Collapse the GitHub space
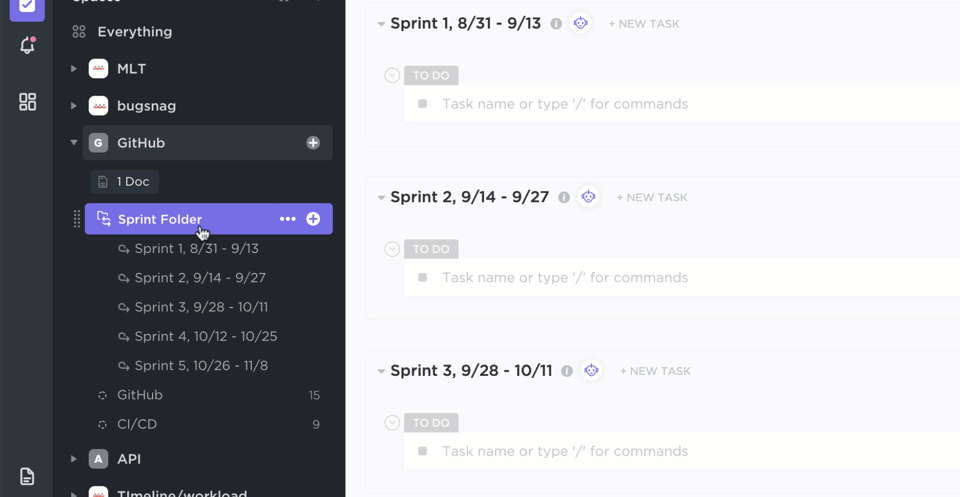Image resolution: width=960 pixels, height=497 pixels. [74, 143]
